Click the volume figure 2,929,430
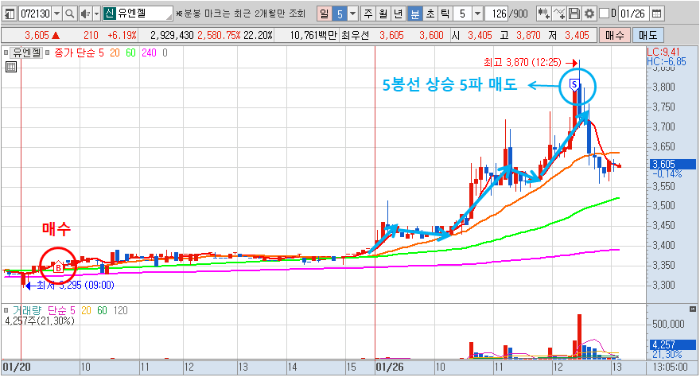The image size is (700, 376). coord(172,35)
